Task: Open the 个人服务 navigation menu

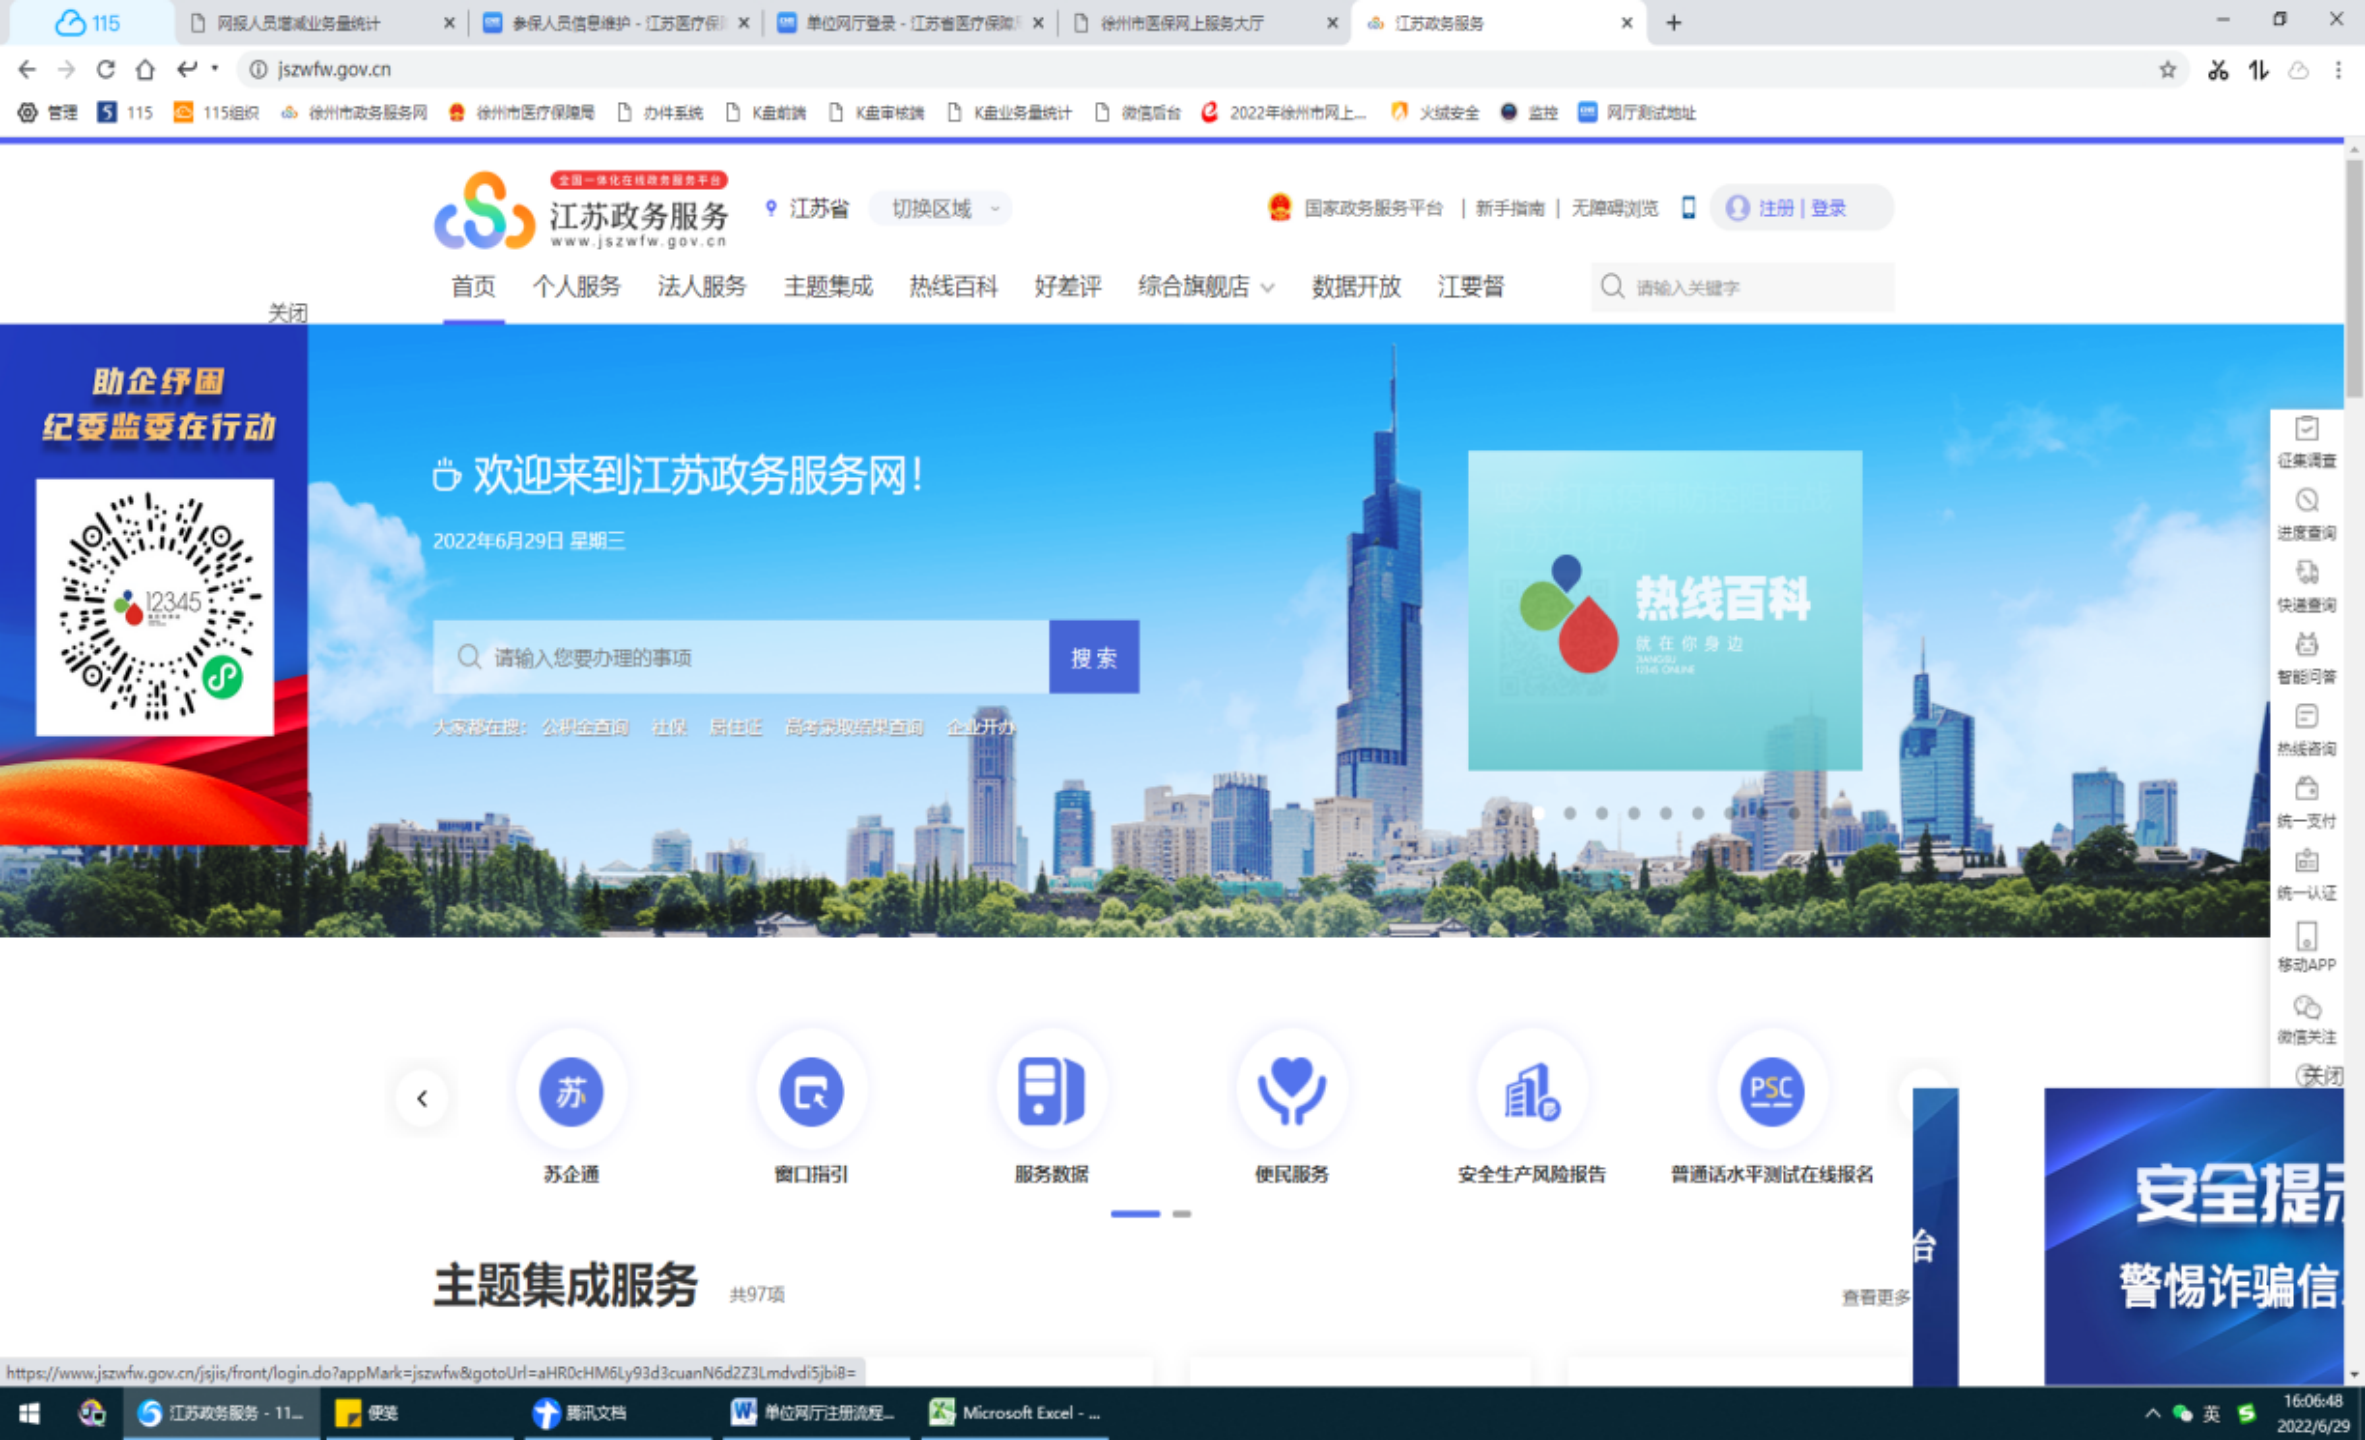Action: pyautogui.click(x=576, y=287)
